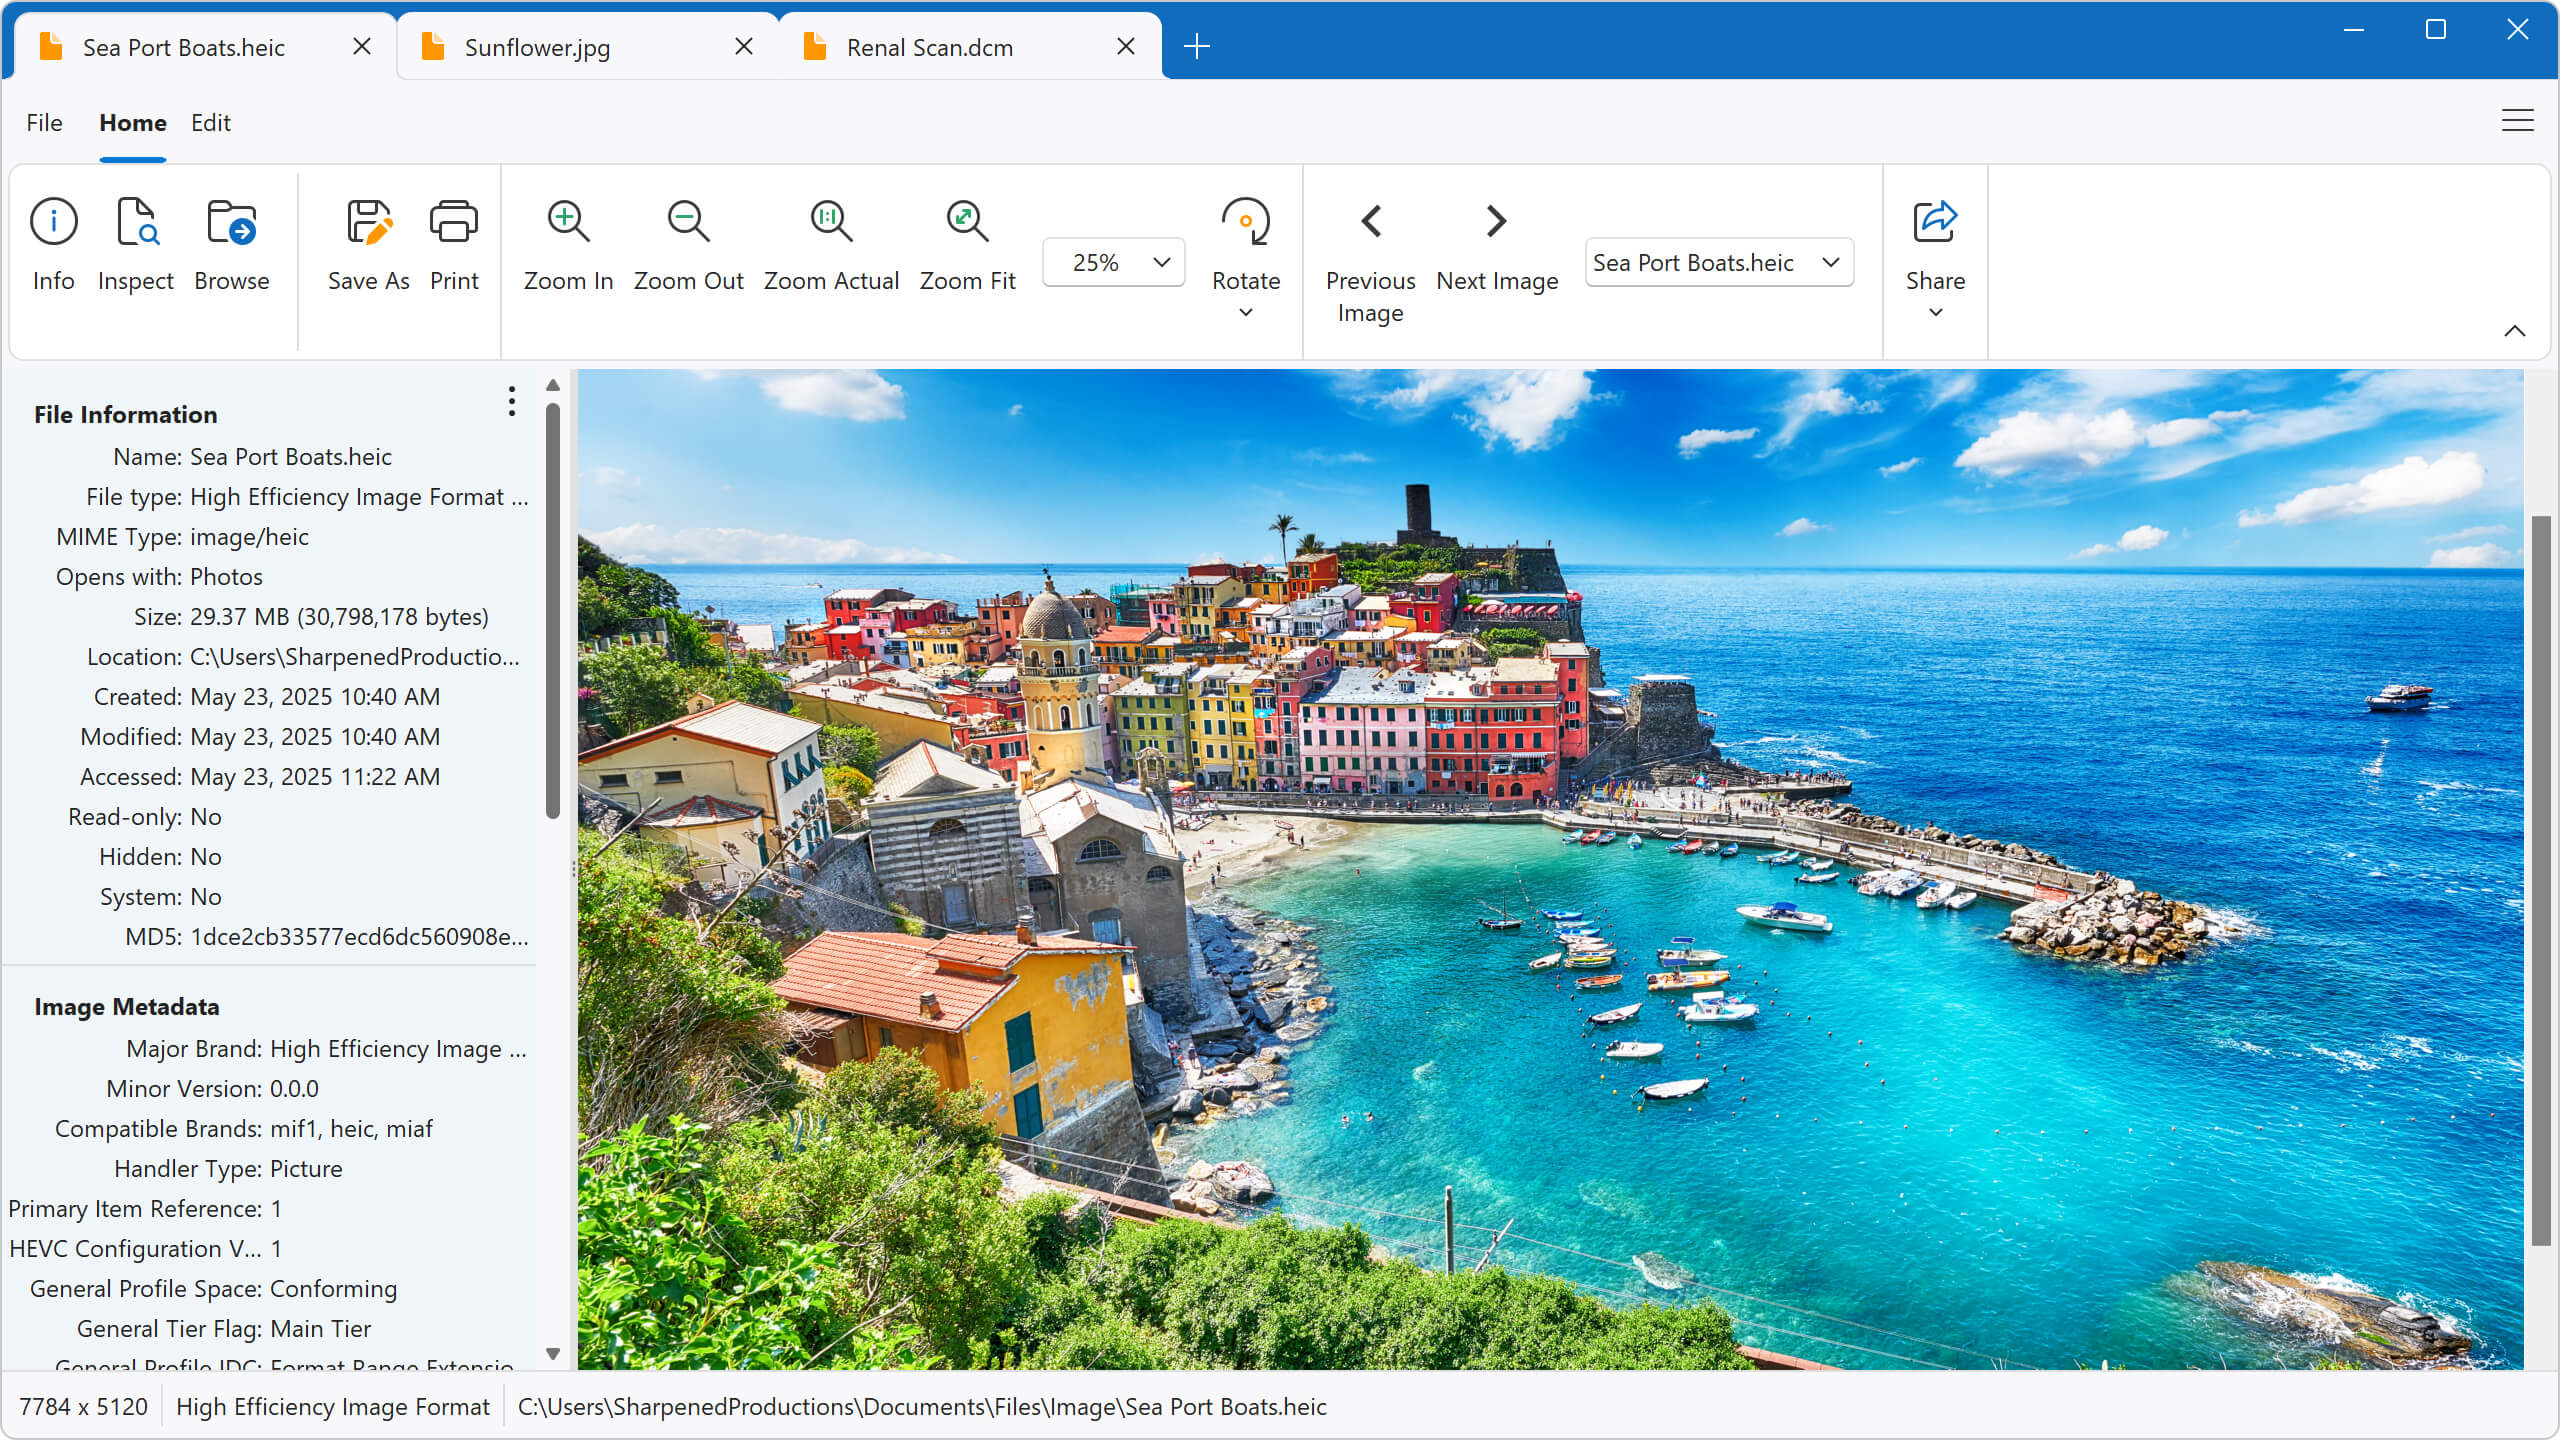View the image at actual size

(830, 243)
